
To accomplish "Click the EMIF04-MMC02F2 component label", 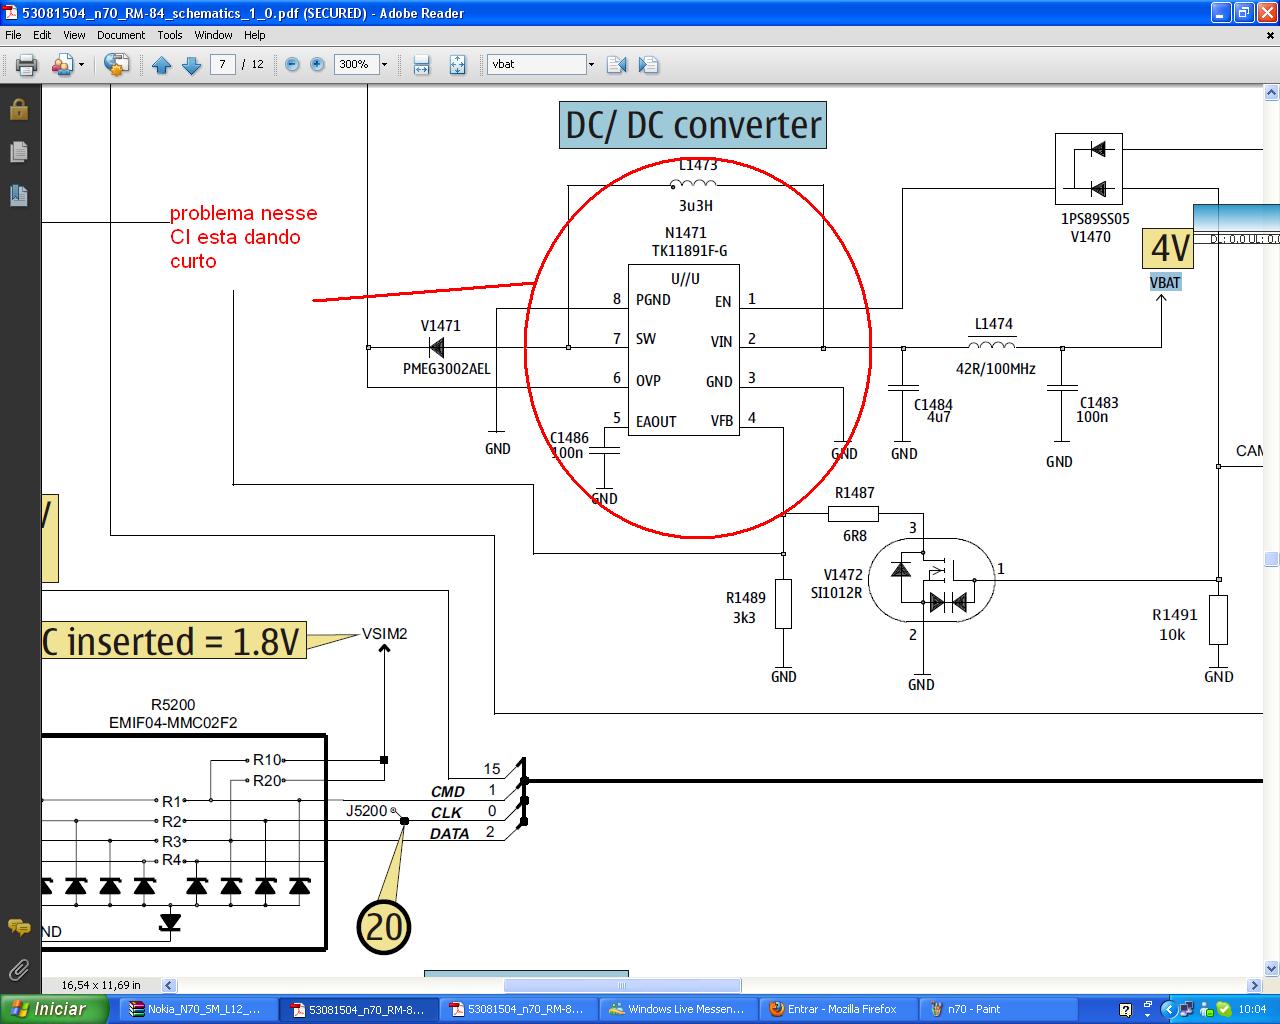I will pyautogui.click(x=173, y=722).
